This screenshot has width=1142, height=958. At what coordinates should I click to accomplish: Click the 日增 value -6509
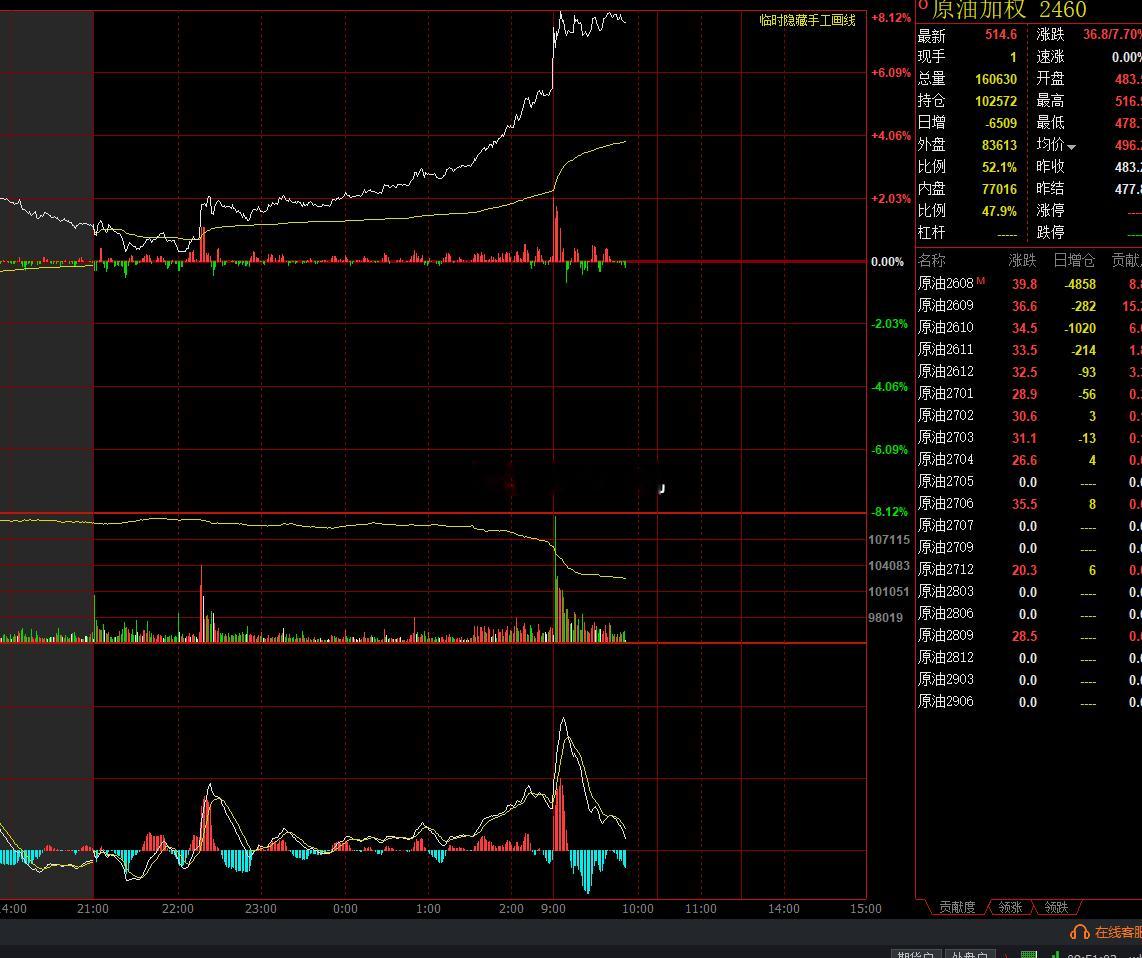pyautogui.click(x=1001, y=122)
